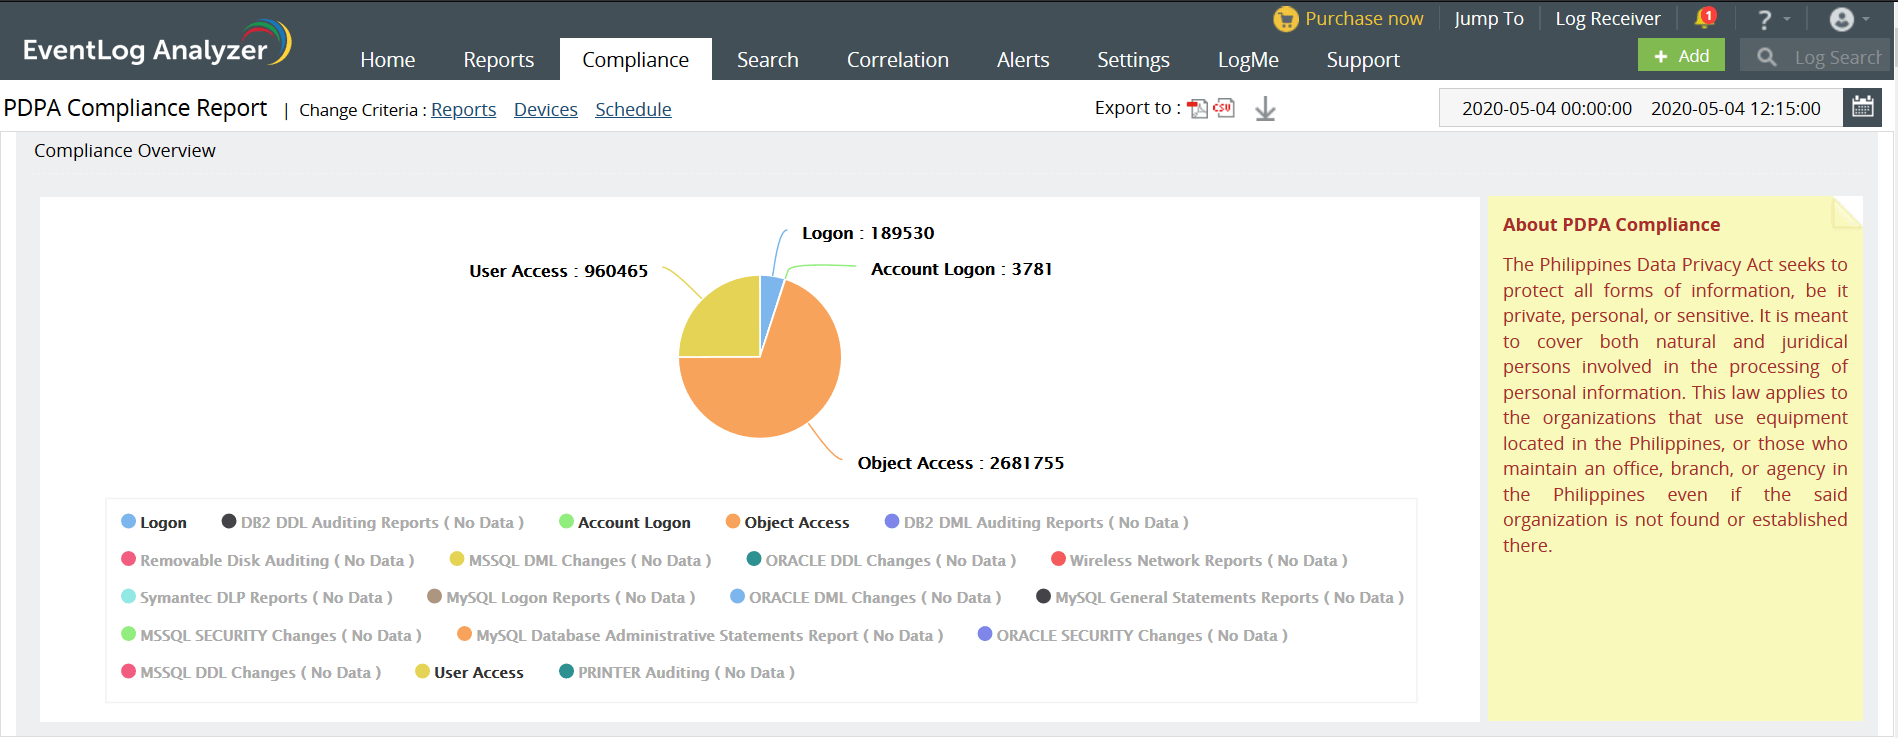Click the download arrow icon
The width and height of the screenshot is (1898, 738).
[x=1265, y=108]
